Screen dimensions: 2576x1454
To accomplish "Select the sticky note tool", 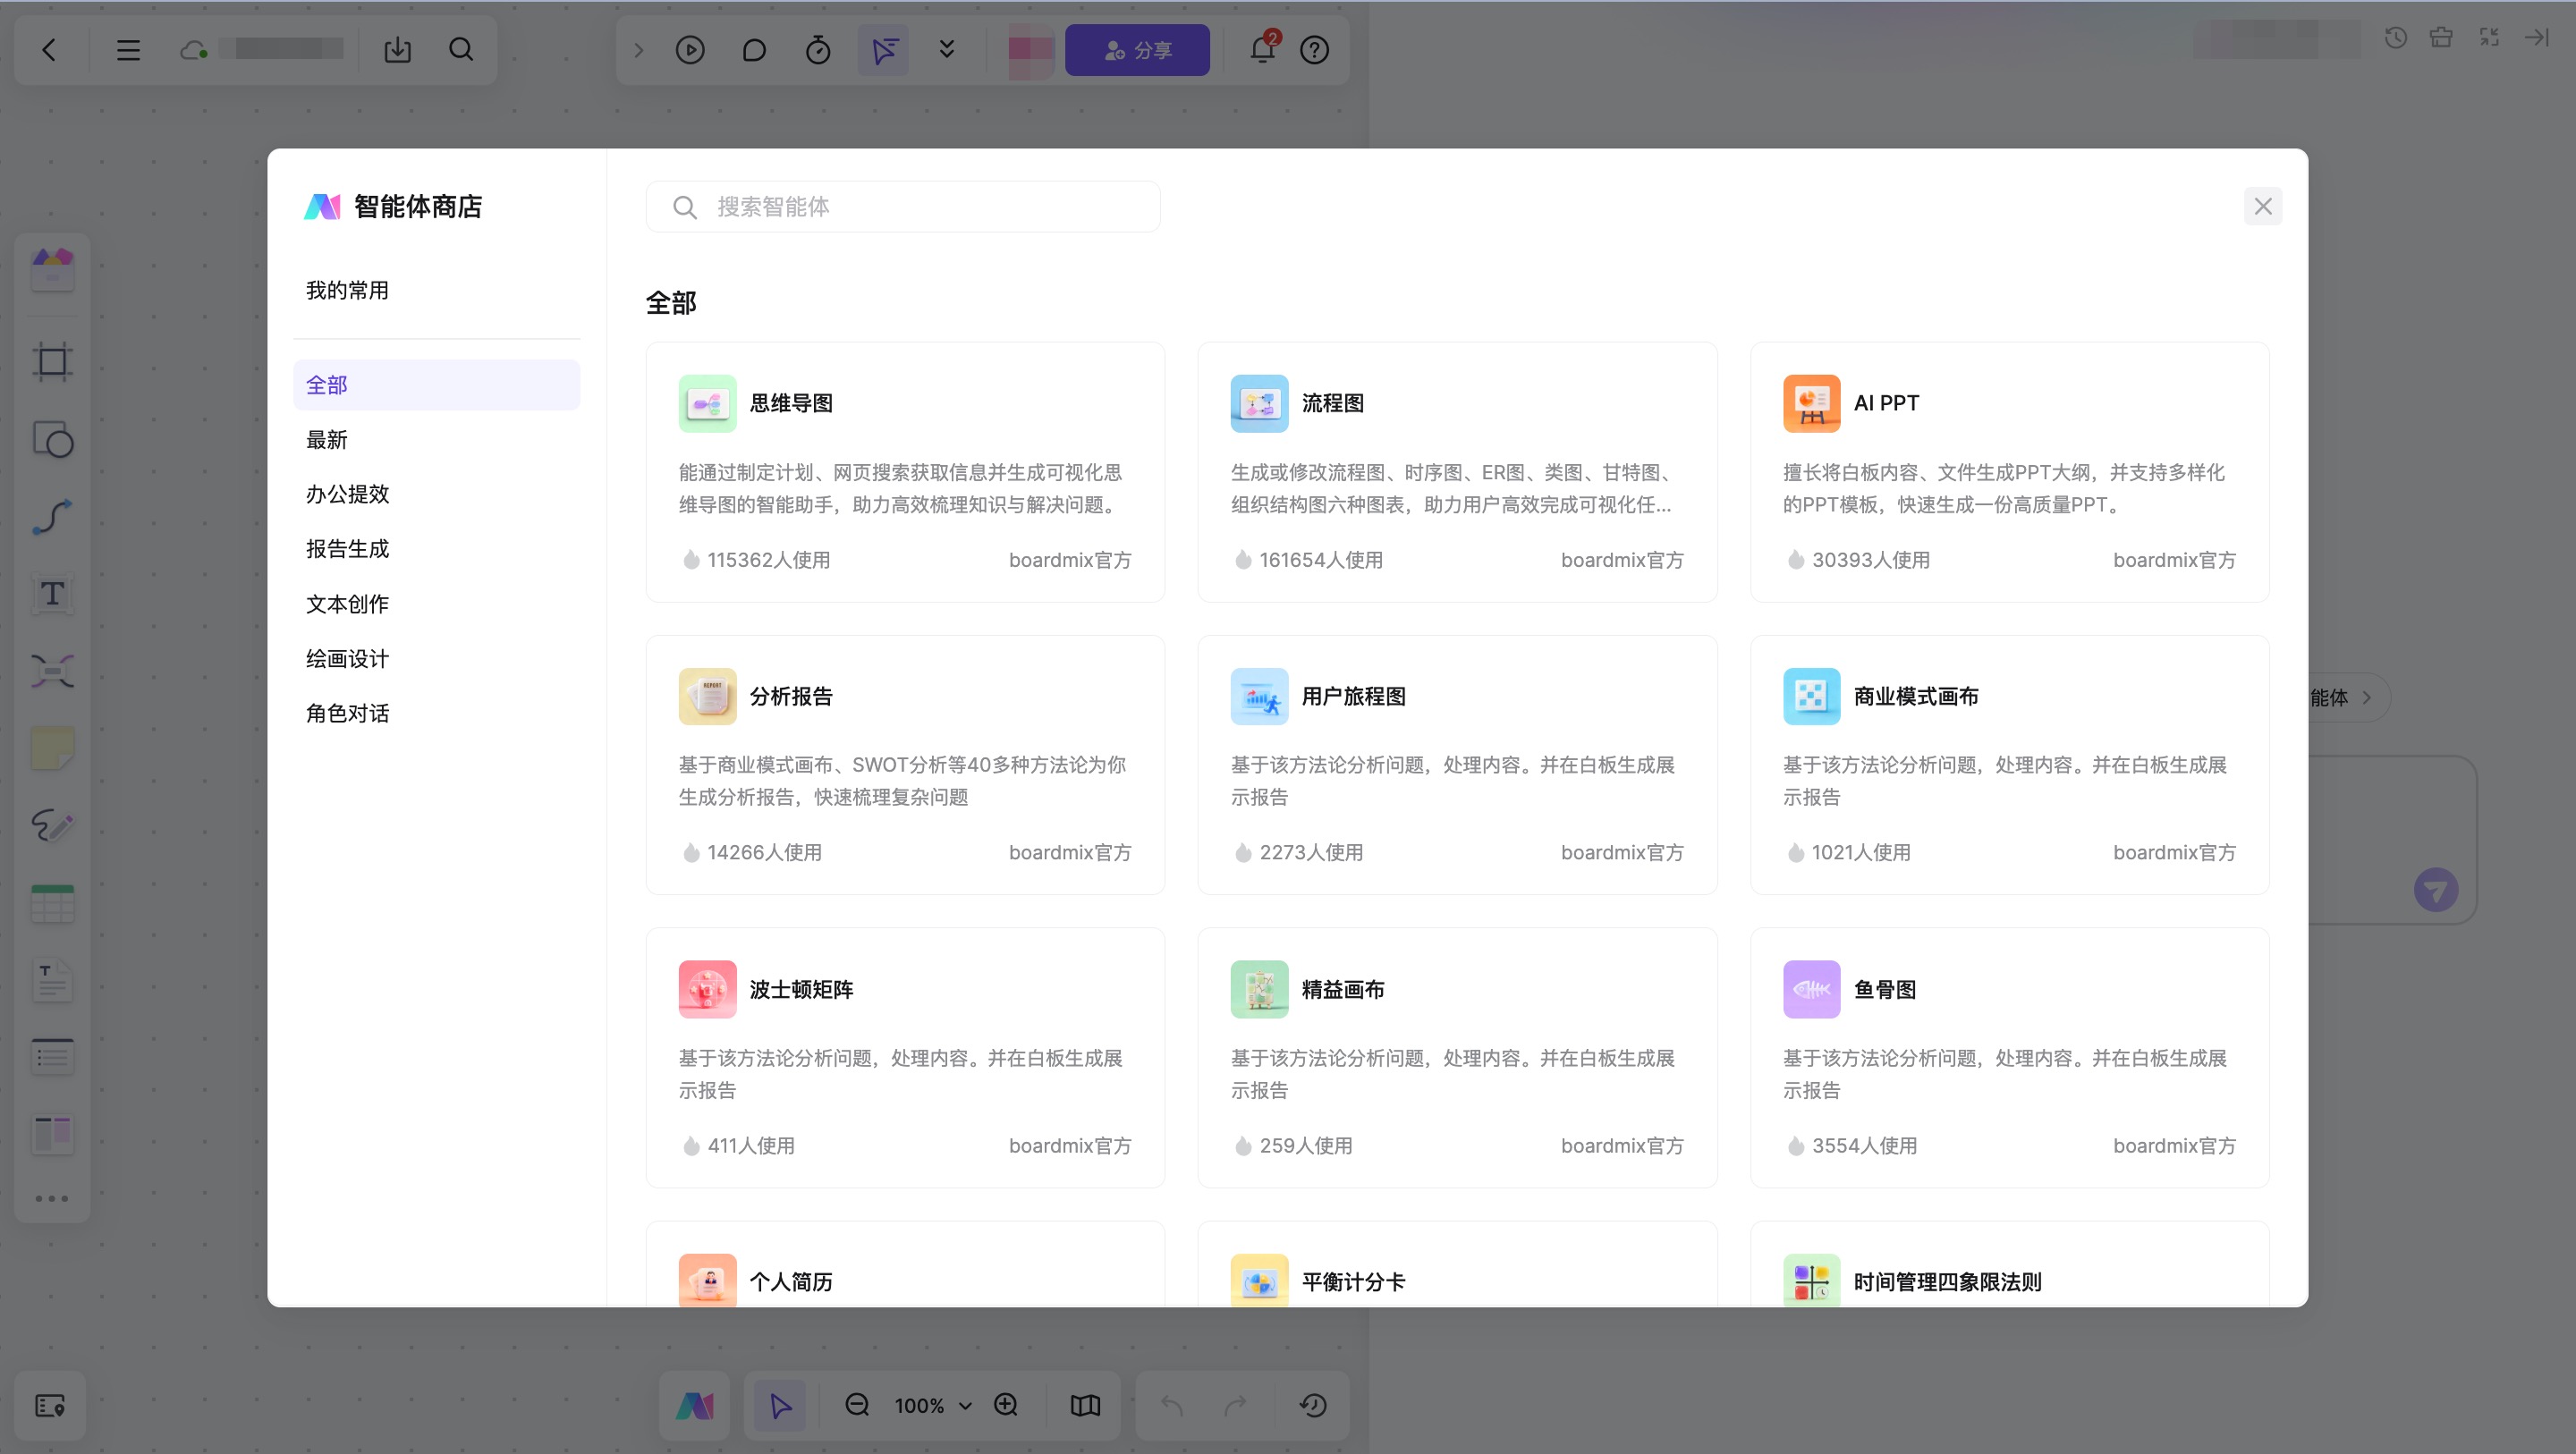I will (x=52, y=748).
